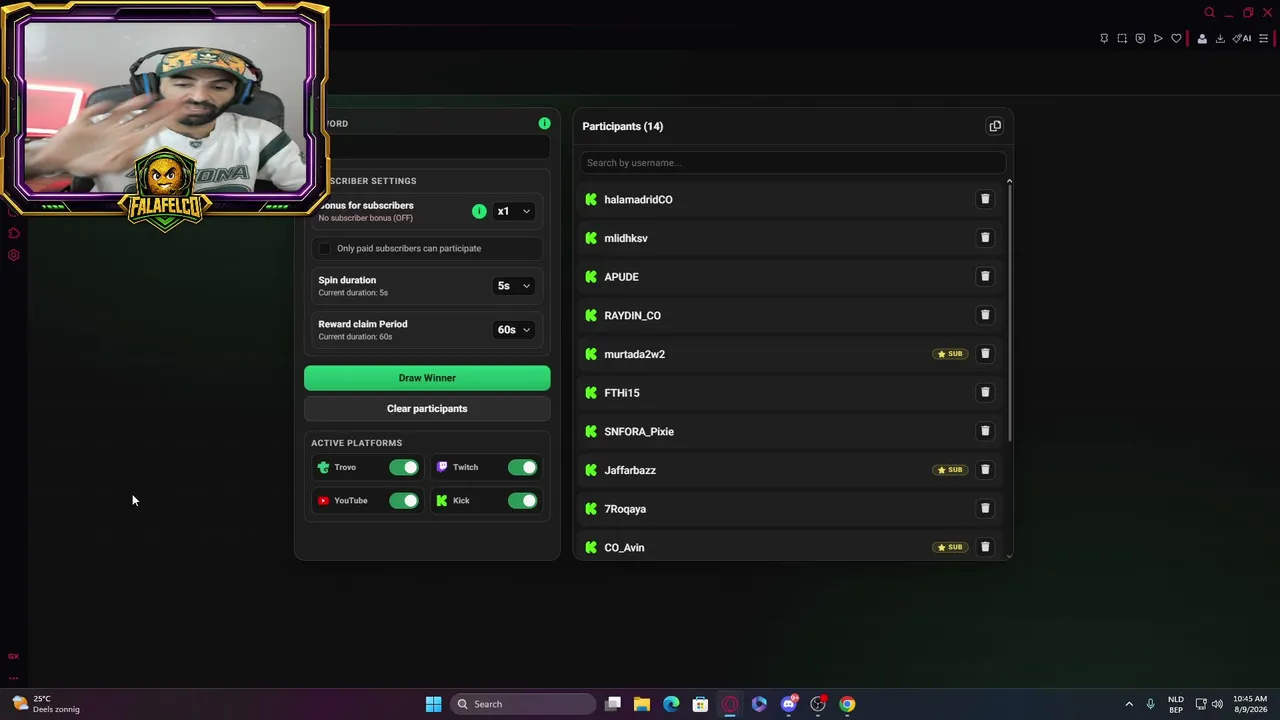The image size is (1280, 720).
Task: Click the participants list scrollbar
Action: point(1009,310)
